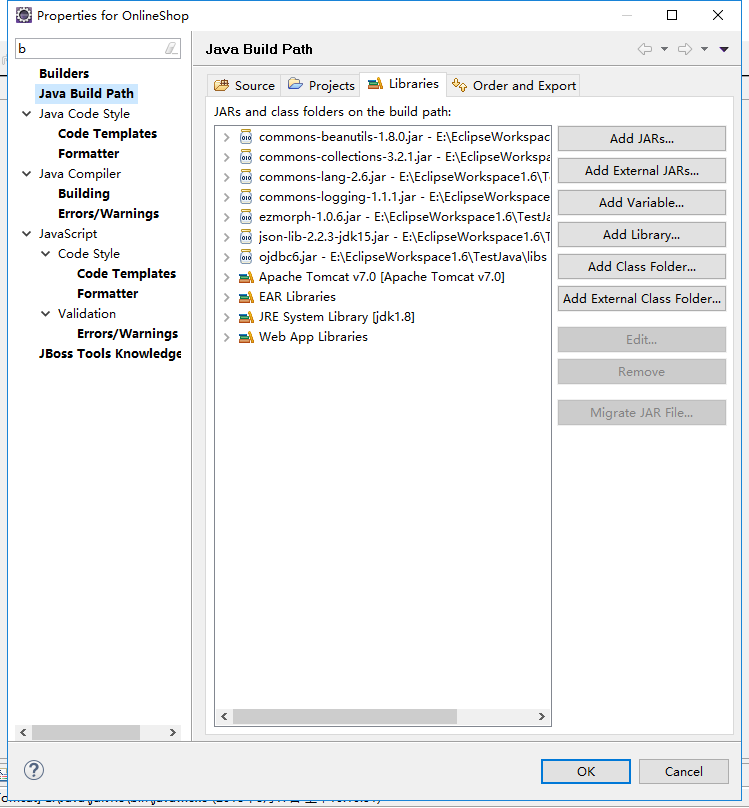Open the forward history dropdown arrow

pos(704,49)
